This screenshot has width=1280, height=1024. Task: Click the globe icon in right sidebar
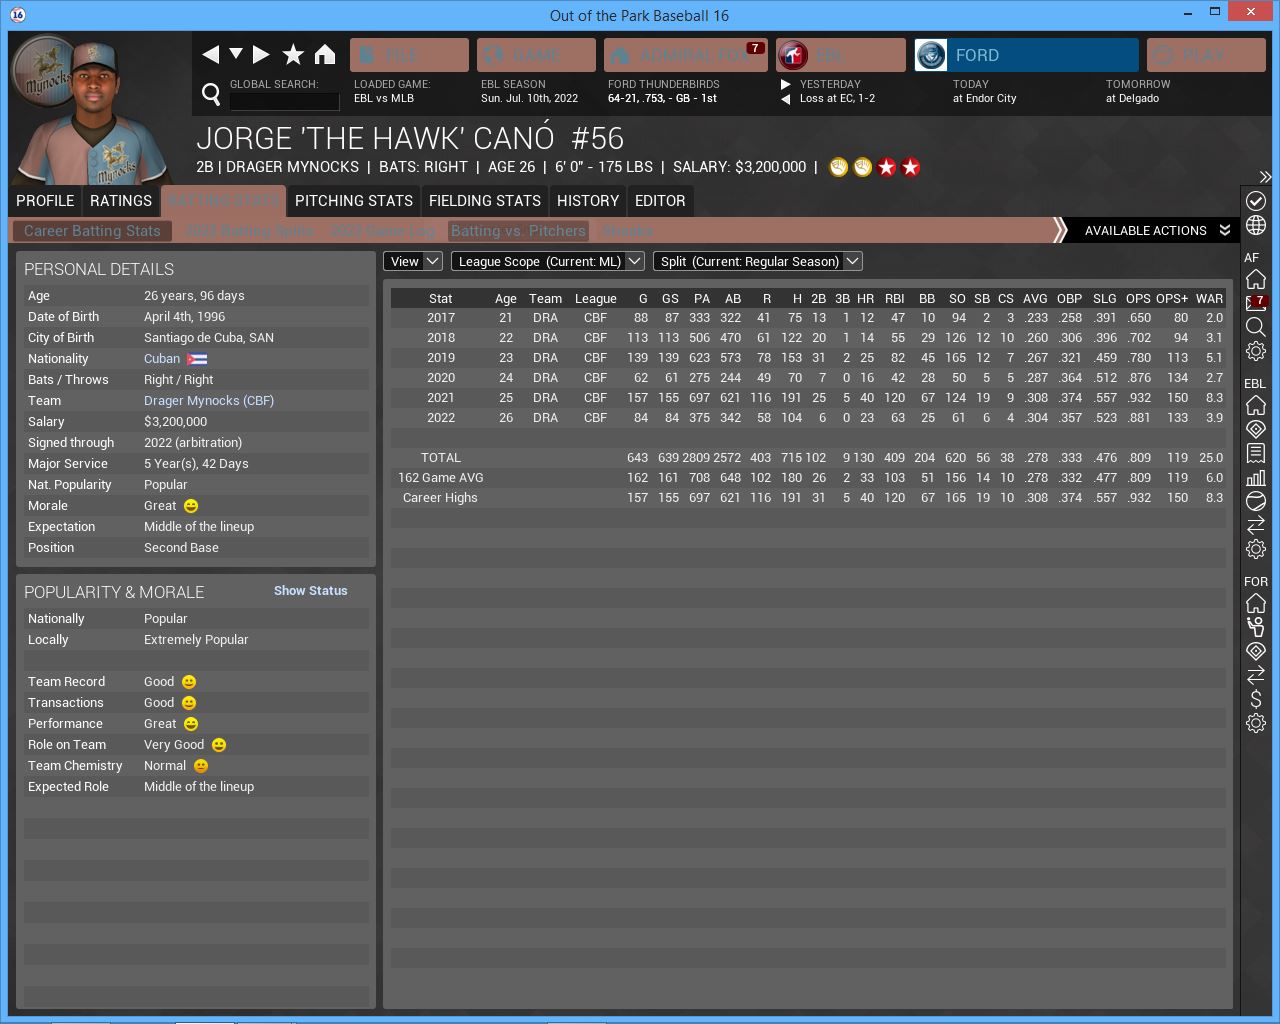pos(1256,226)
